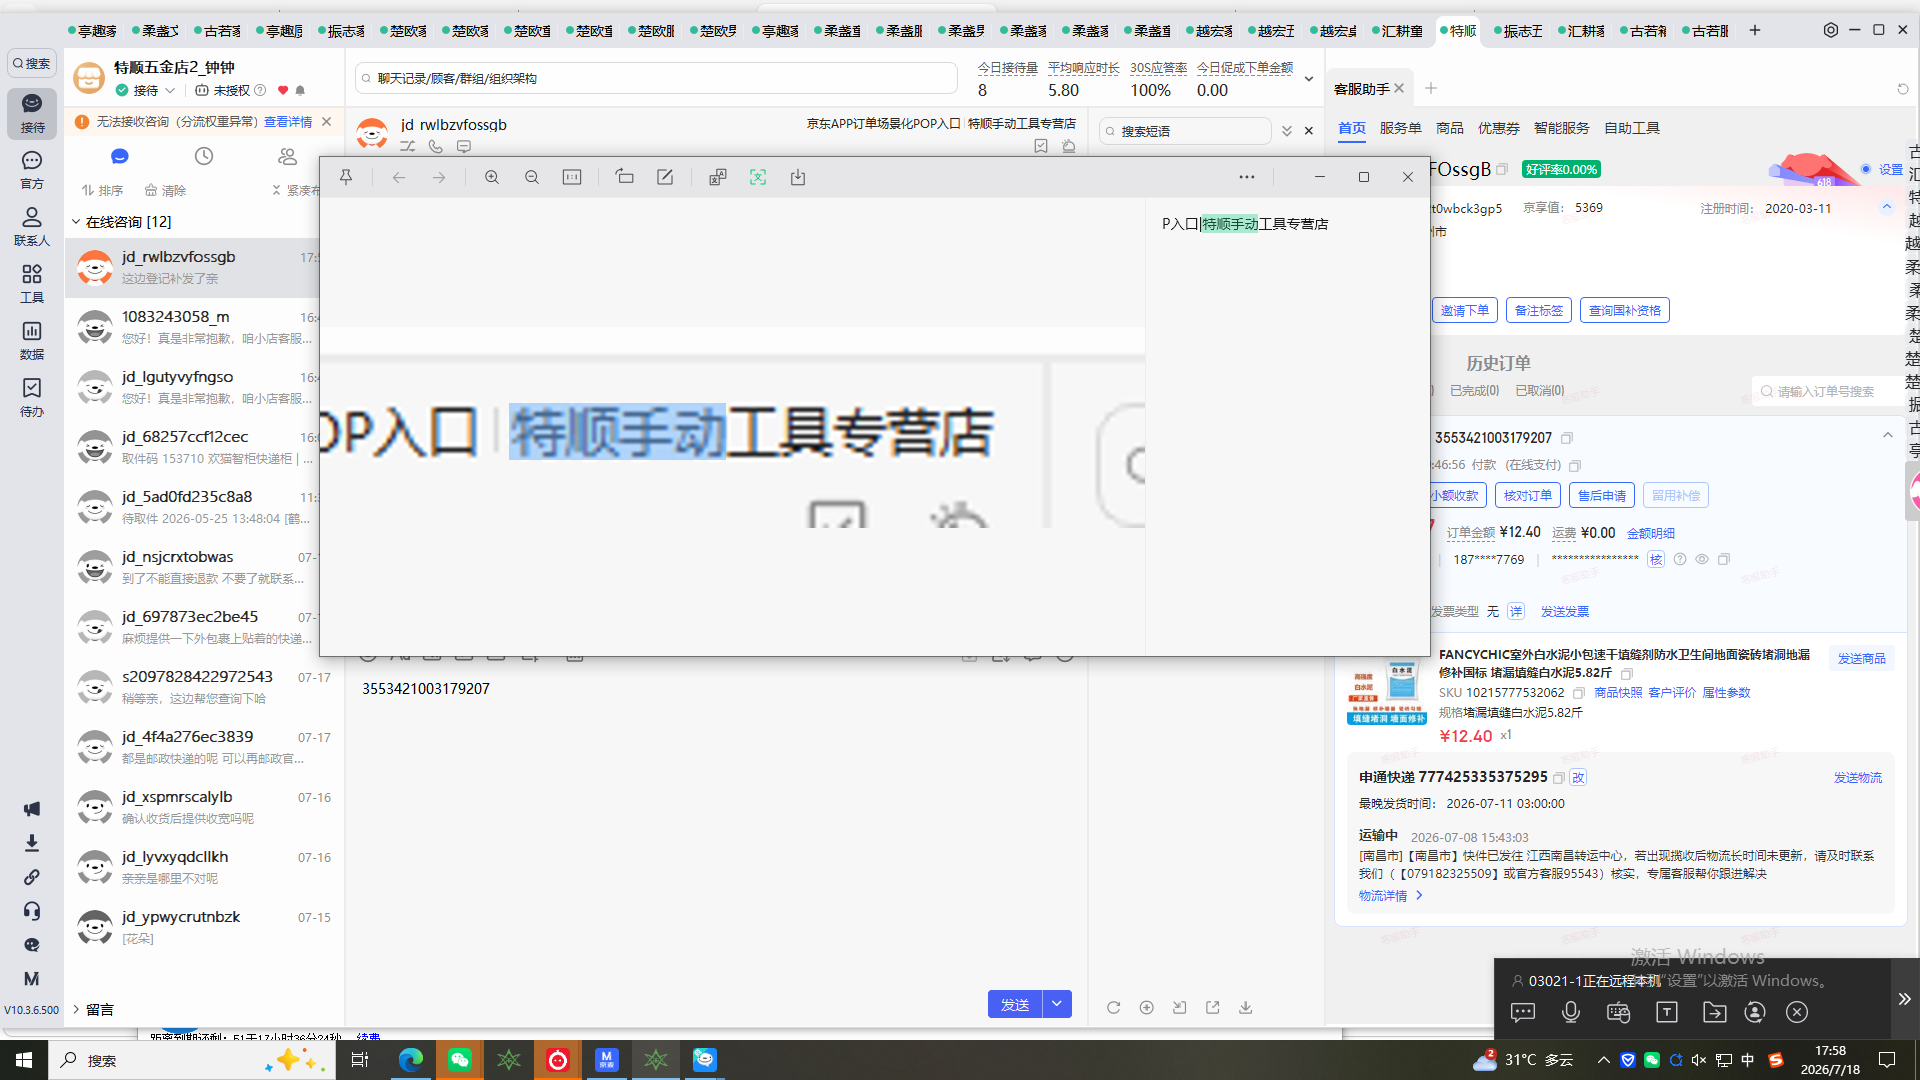
Task: Go to the previous image in viewer
Action: point(399,177)
